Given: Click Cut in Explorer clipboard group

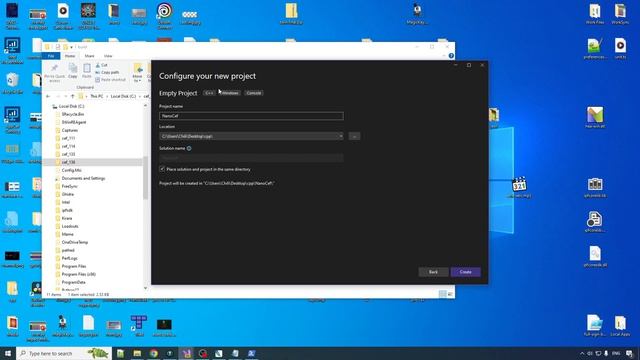Looking at the screenshot, I should (x=102, y=65).
